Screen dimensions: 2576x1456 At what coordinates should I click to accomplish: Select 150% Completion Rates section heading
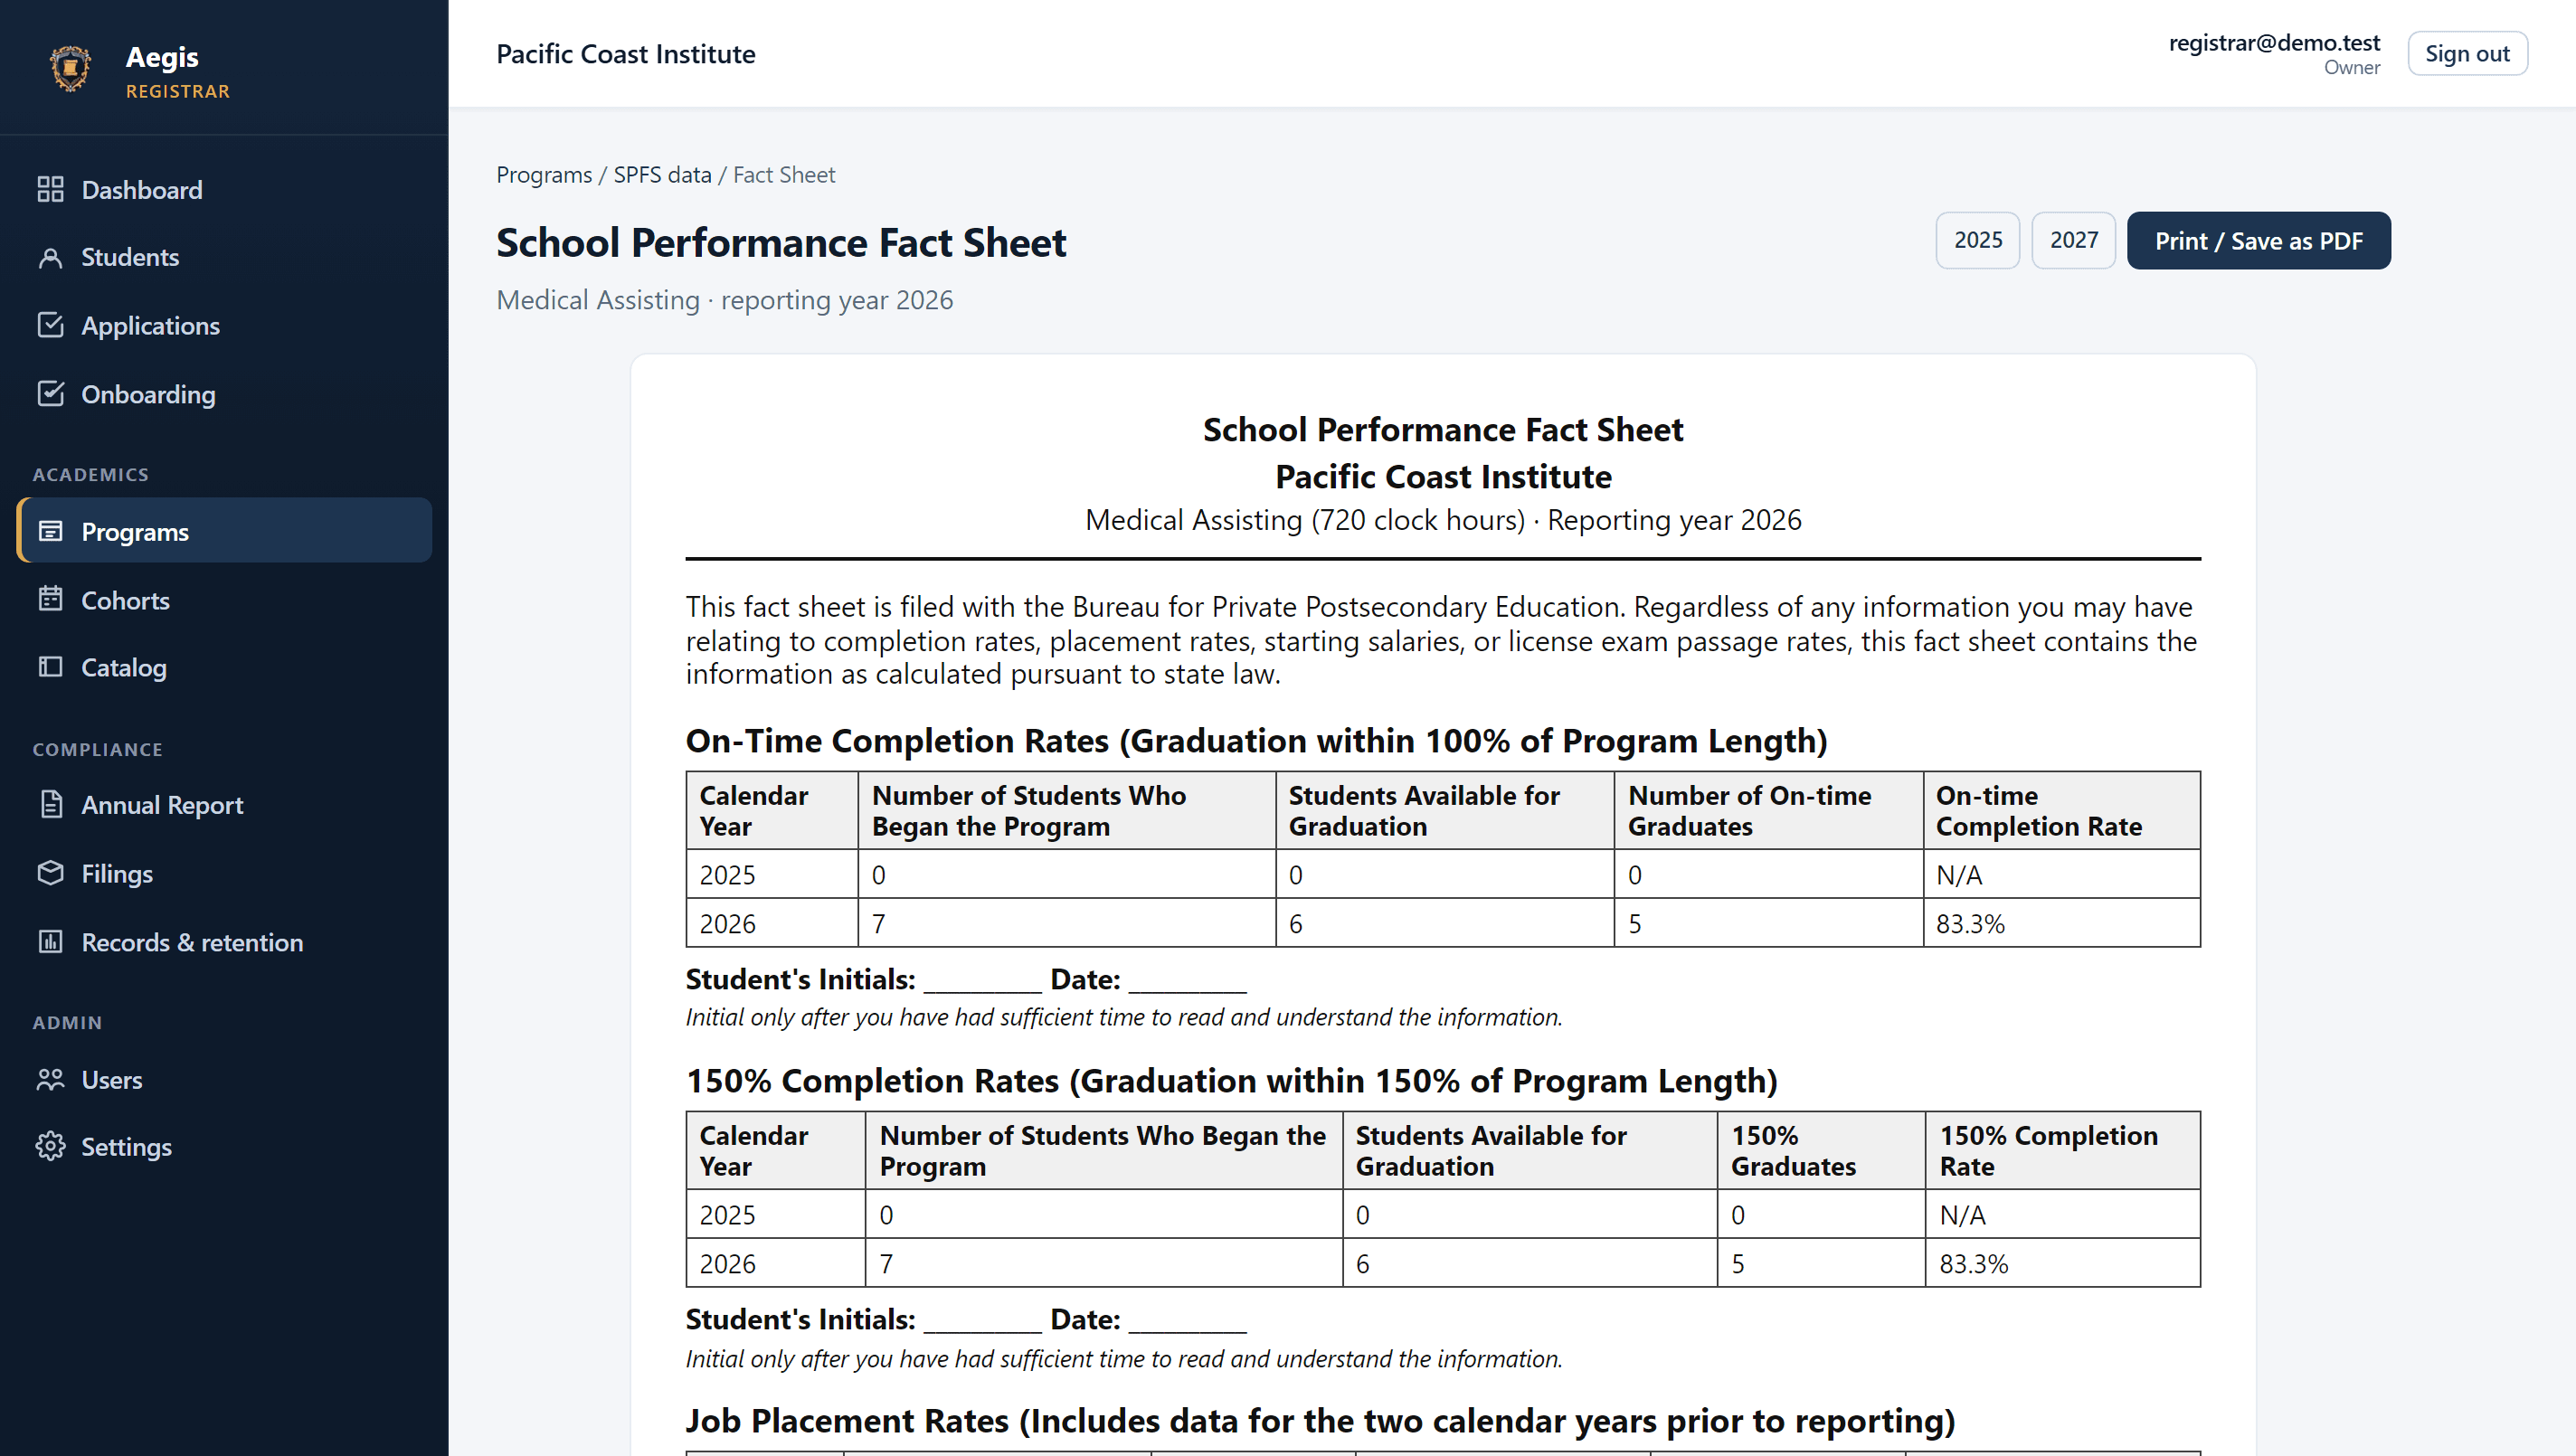point(1231,1081)
